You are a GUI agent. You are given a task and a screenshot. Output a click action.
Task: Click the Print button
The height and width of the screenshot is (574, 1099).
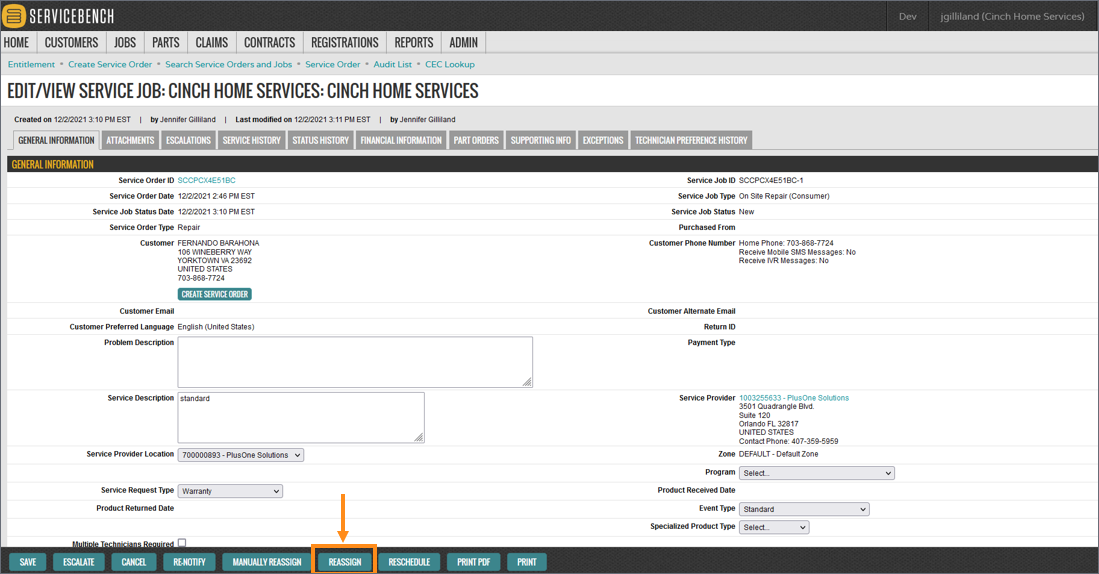[527, 562]
